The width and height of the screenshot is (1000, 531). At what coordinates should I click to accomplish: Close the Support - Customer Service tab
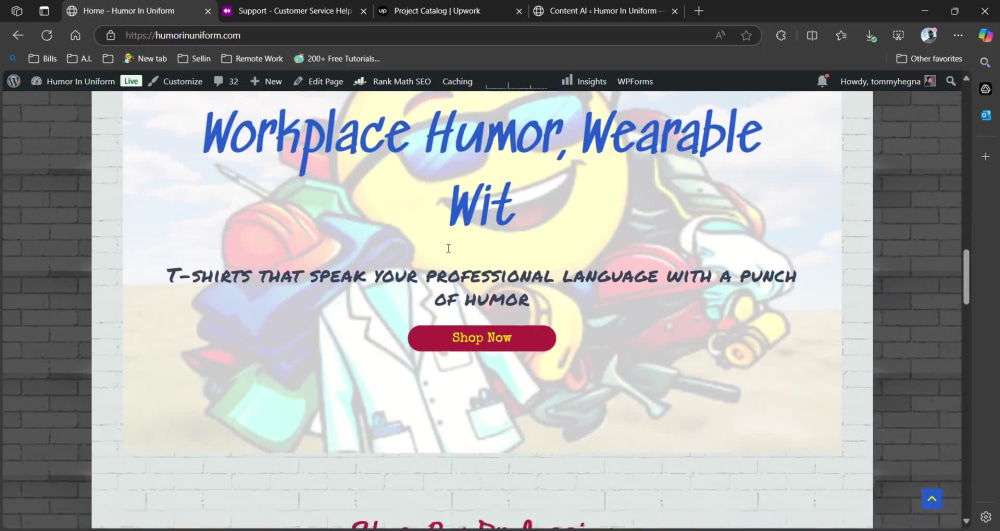click(x=364, y=11)
